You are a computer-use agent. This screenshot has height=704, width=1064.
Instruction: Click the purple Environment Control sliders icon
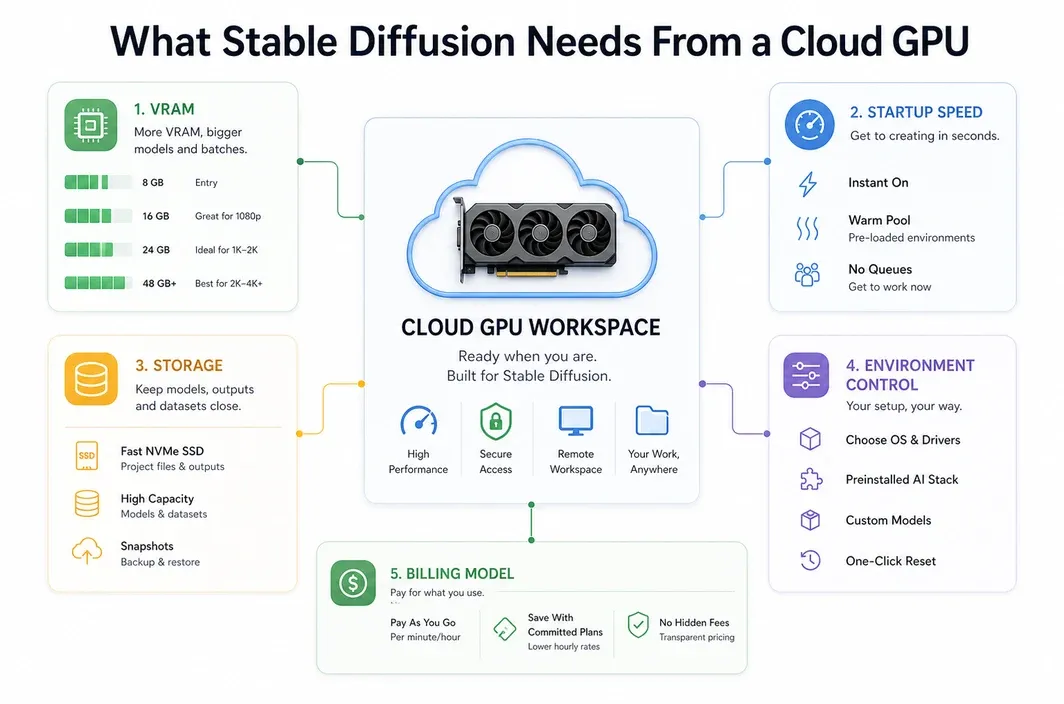[x=806, y=375]
